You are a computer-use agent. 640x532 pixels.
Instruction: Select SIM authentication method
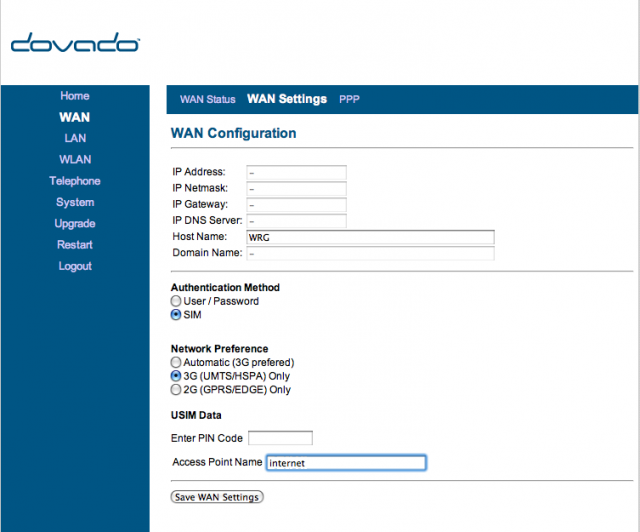176,315
